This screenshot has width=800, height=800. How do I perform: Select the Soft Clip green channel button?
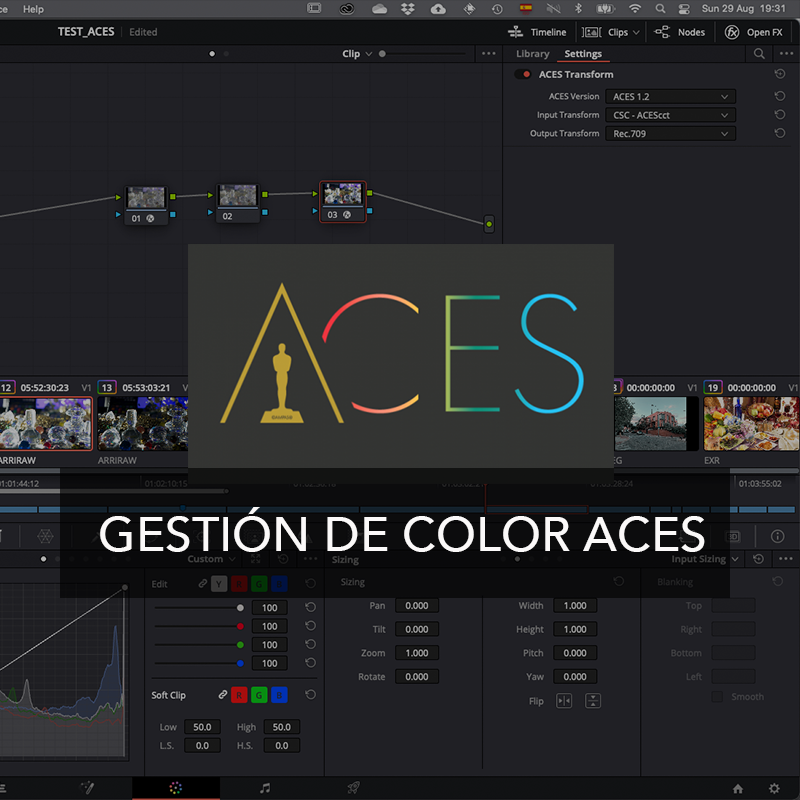pyautogui.click(x=259, y=695)
